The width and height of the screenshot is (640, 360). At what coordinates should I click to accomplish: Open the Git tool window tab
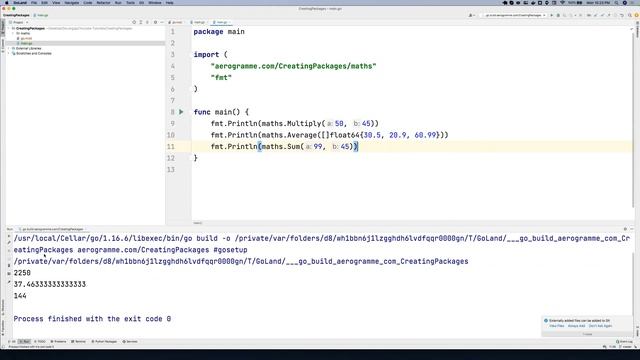(x=12, y=341)
